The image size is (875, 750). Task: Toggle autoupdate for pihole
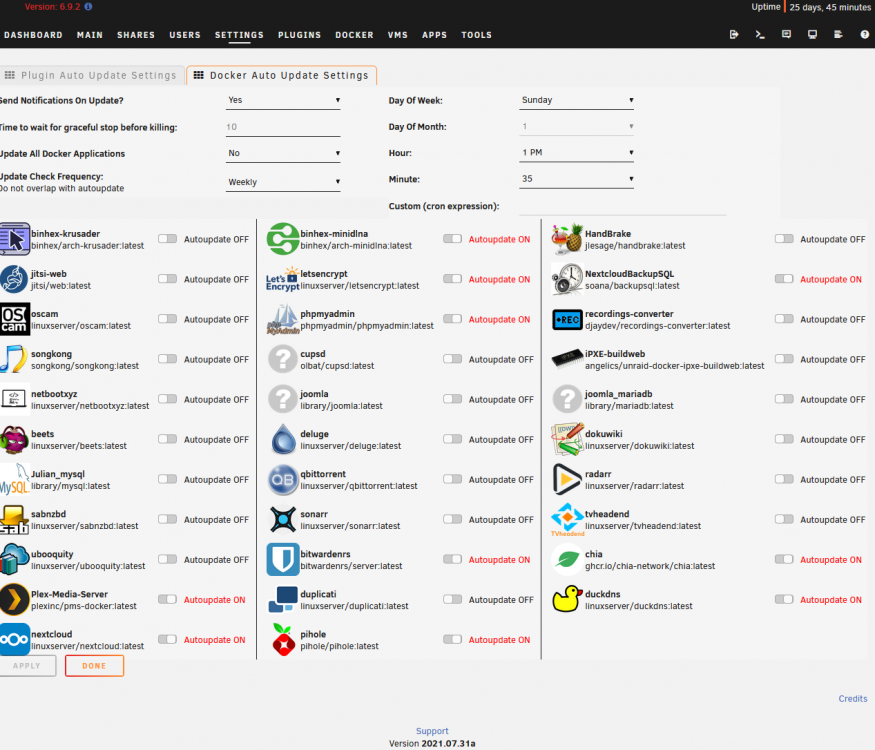(453, 640)
